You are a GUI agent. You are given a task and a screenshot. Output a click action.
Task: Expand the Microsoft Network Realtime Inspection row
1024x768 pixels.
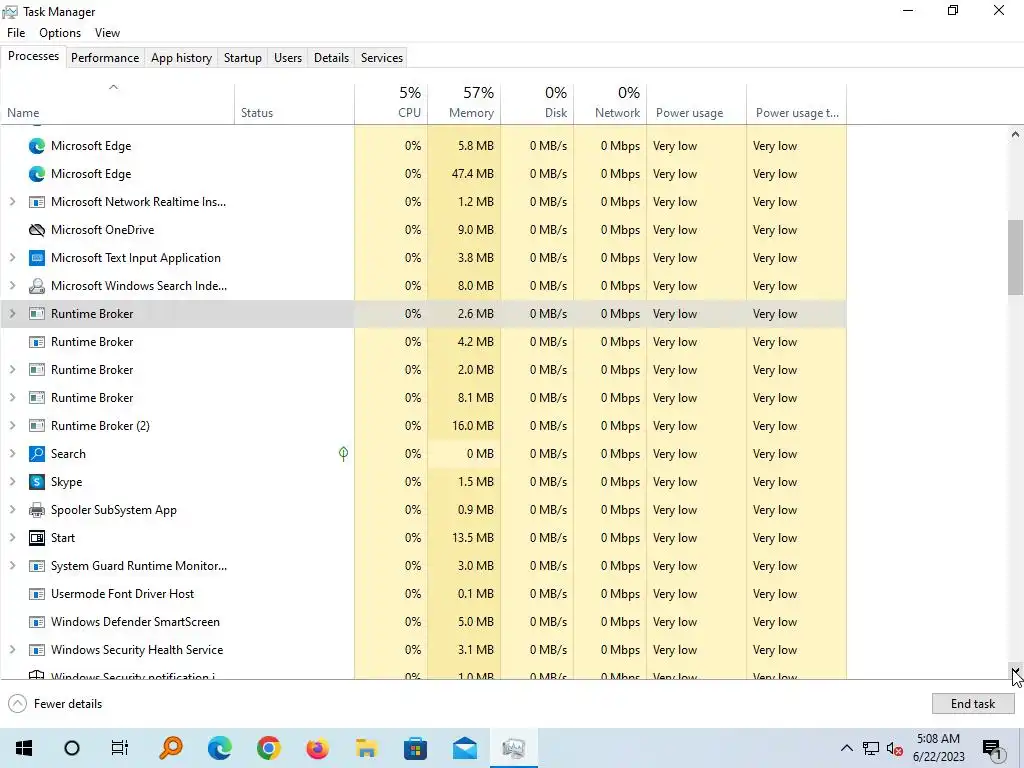tap(12, 202)
